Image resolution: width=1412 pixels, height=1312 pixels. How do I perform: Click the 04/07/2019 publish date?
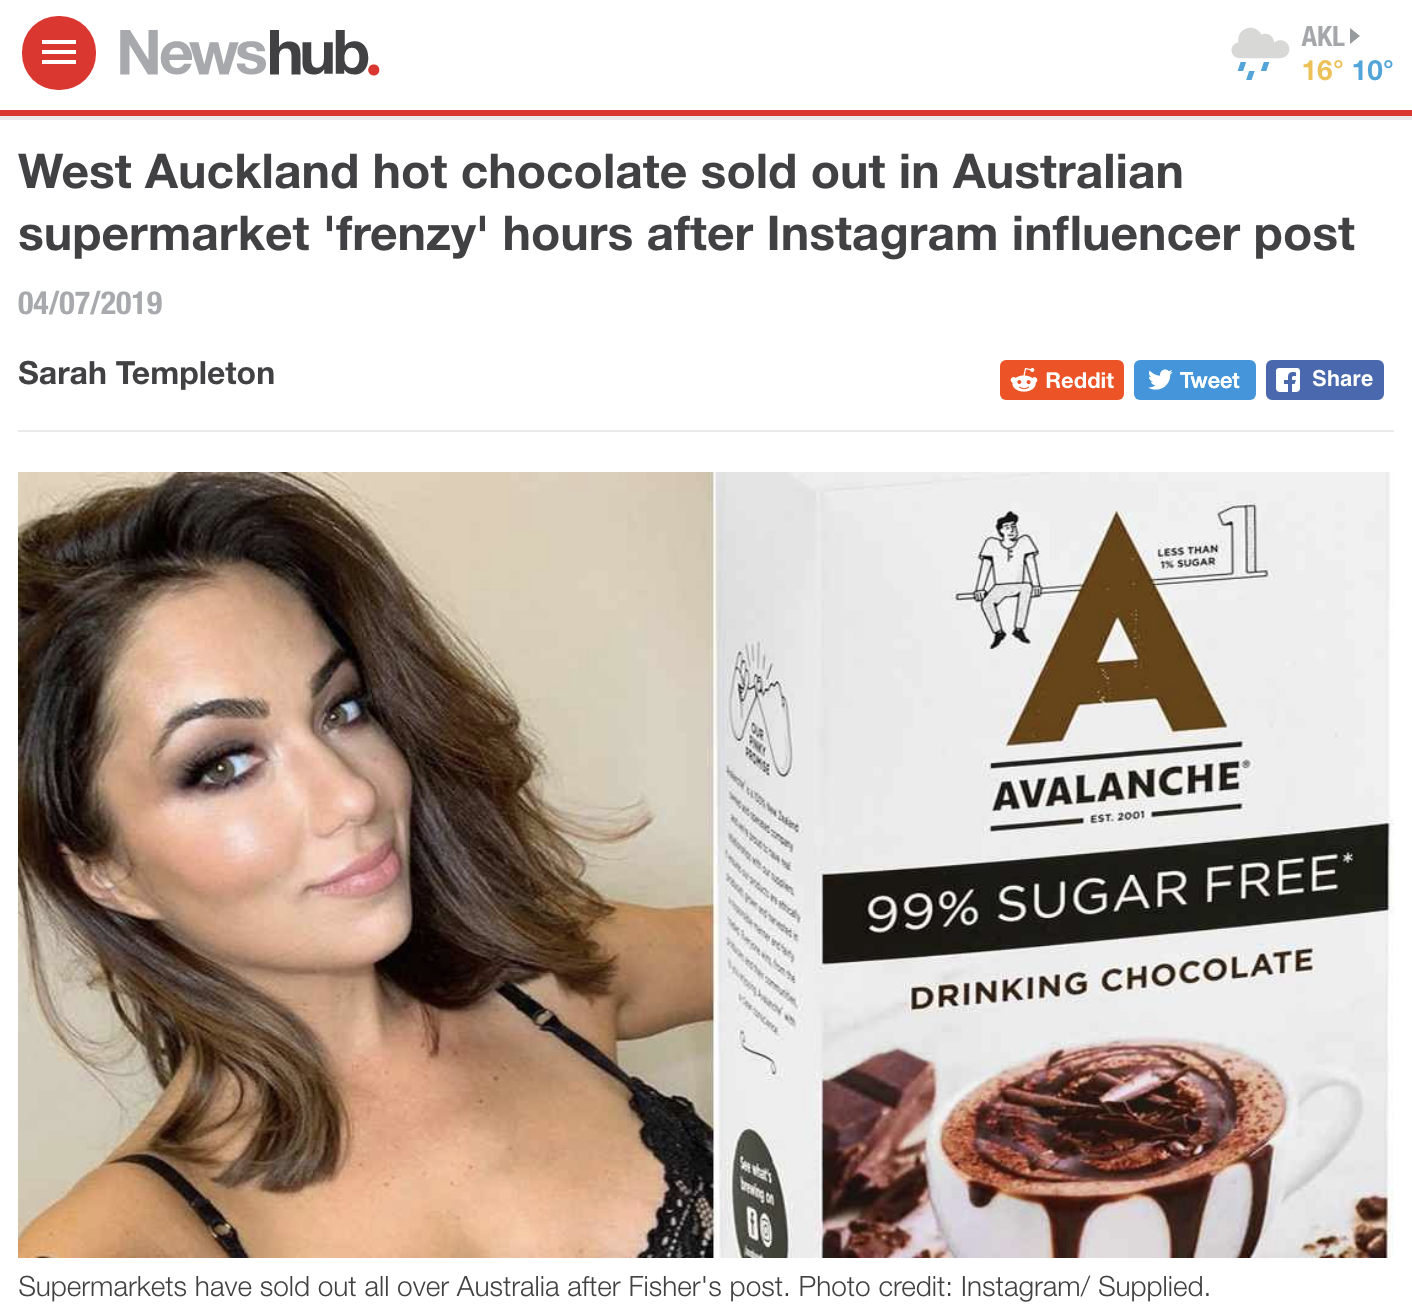[x=90, y=303]
